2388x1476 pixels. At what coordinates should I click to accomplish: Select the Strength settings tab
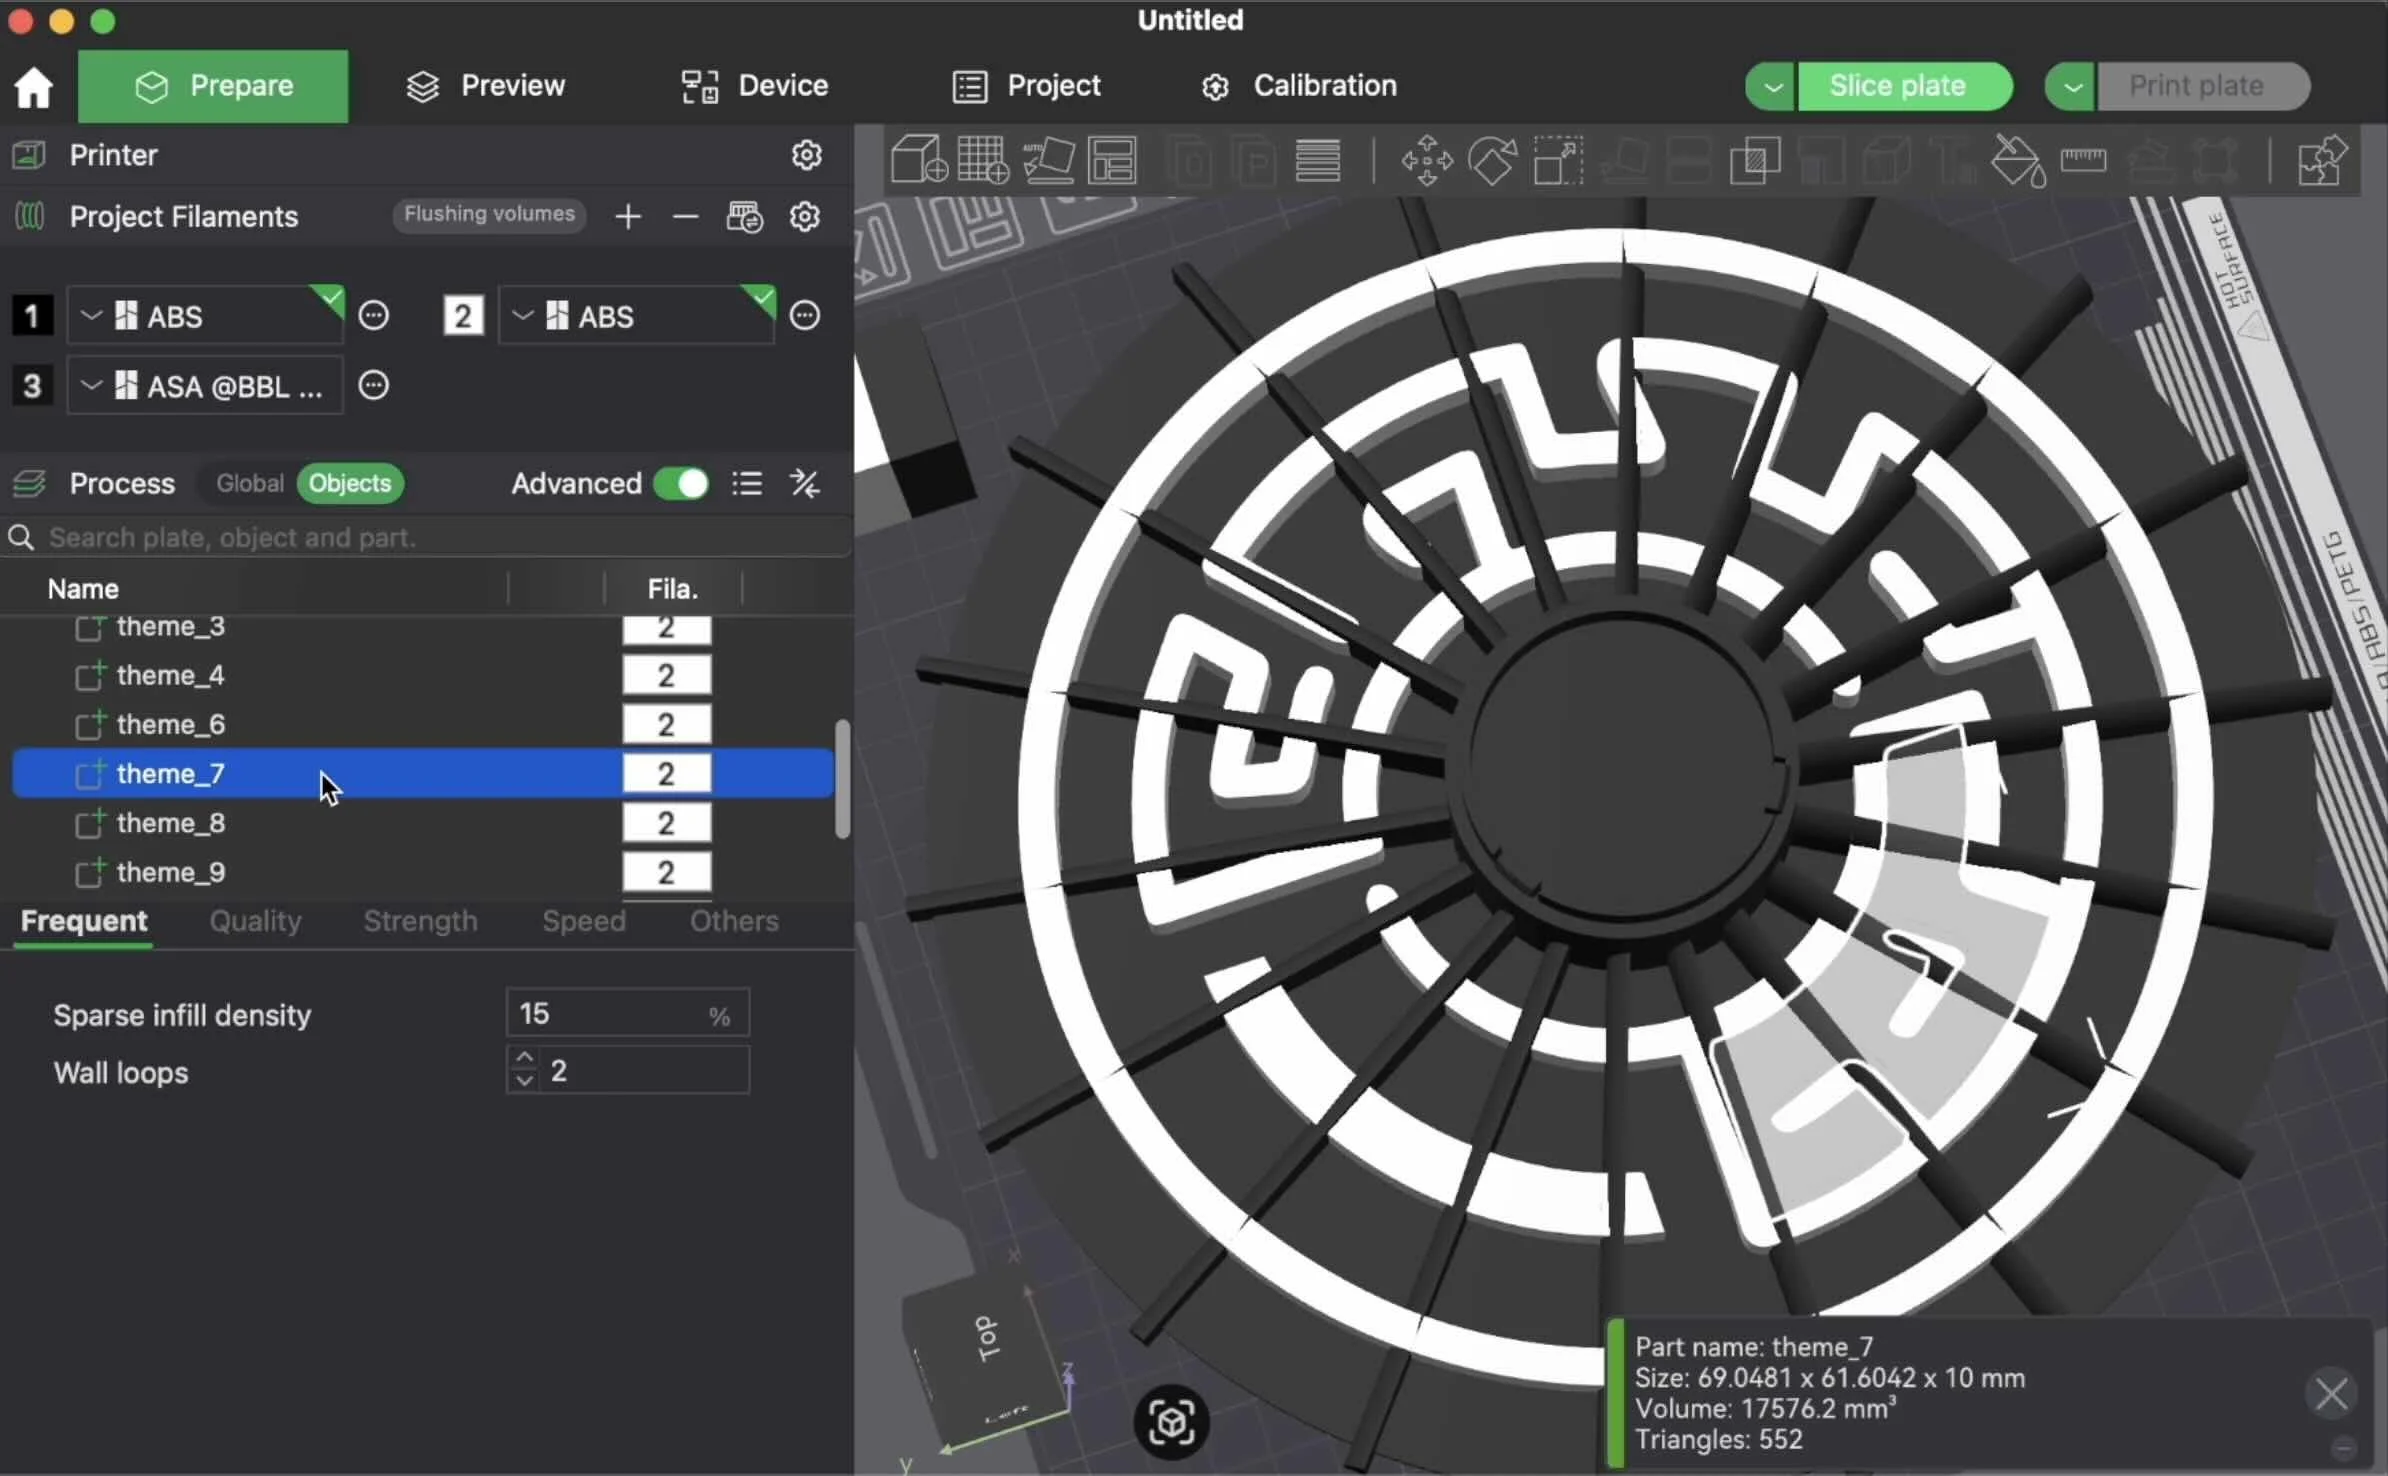420,921
